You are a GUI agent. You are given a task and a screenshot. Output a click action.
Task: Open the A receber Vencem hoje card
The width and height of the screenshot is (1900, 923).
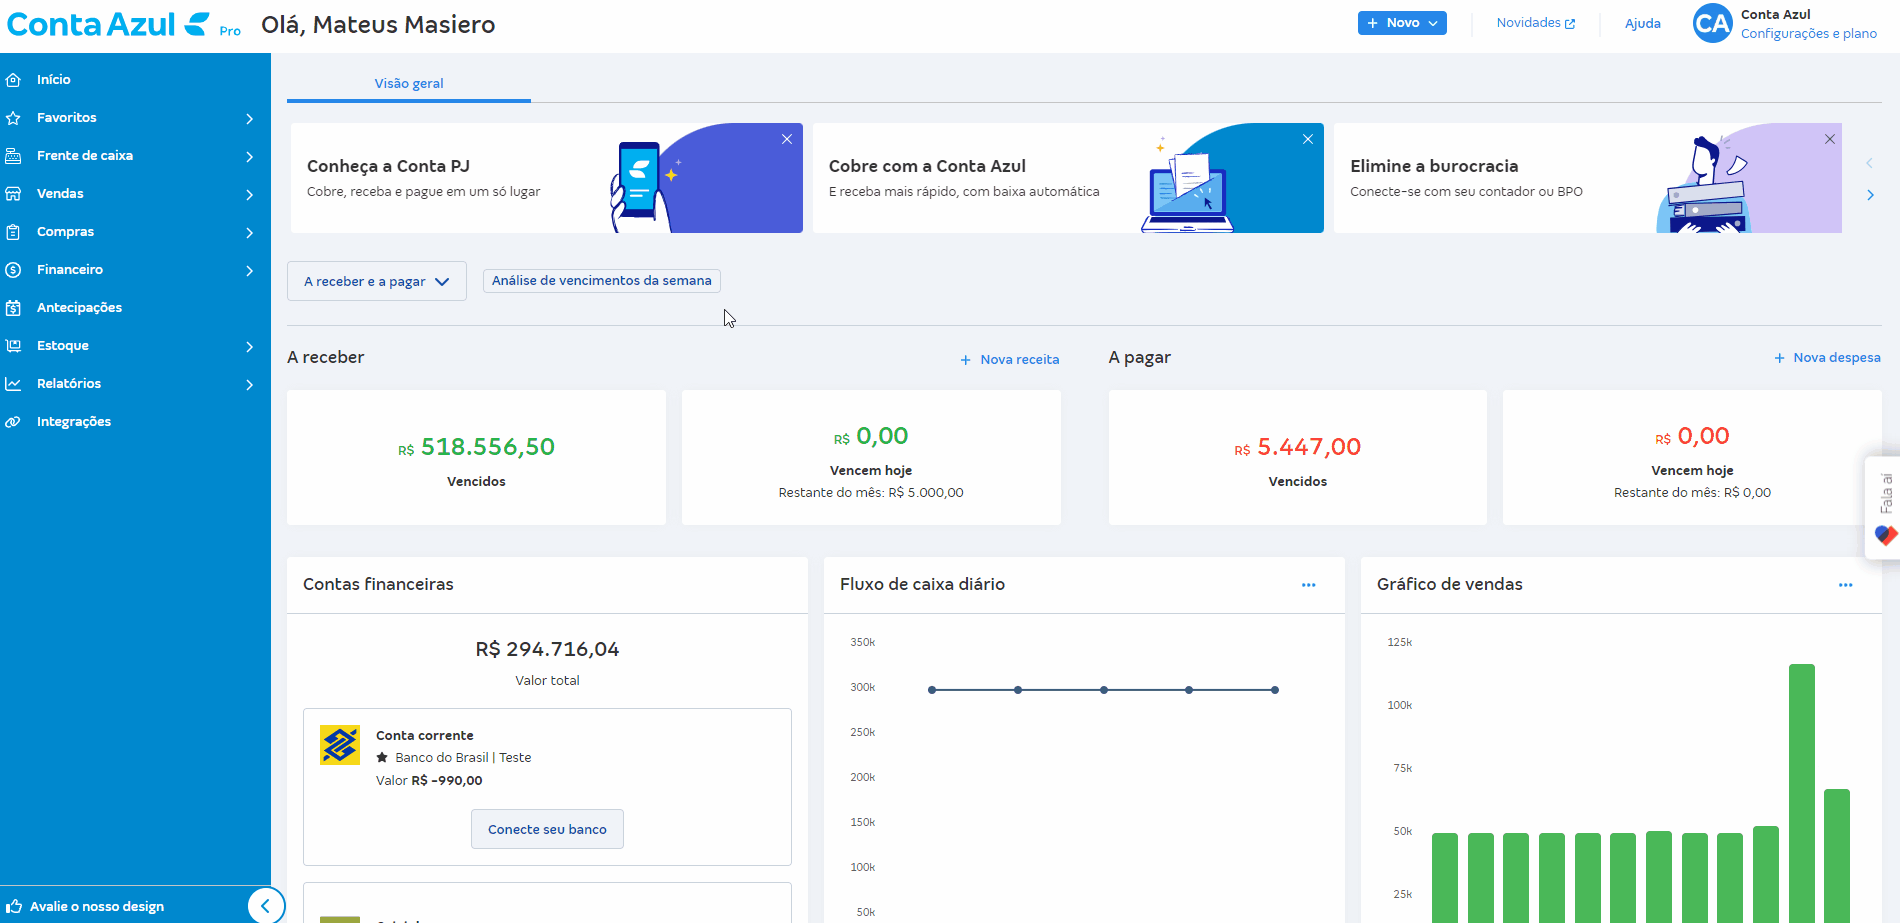pos(871,458)
